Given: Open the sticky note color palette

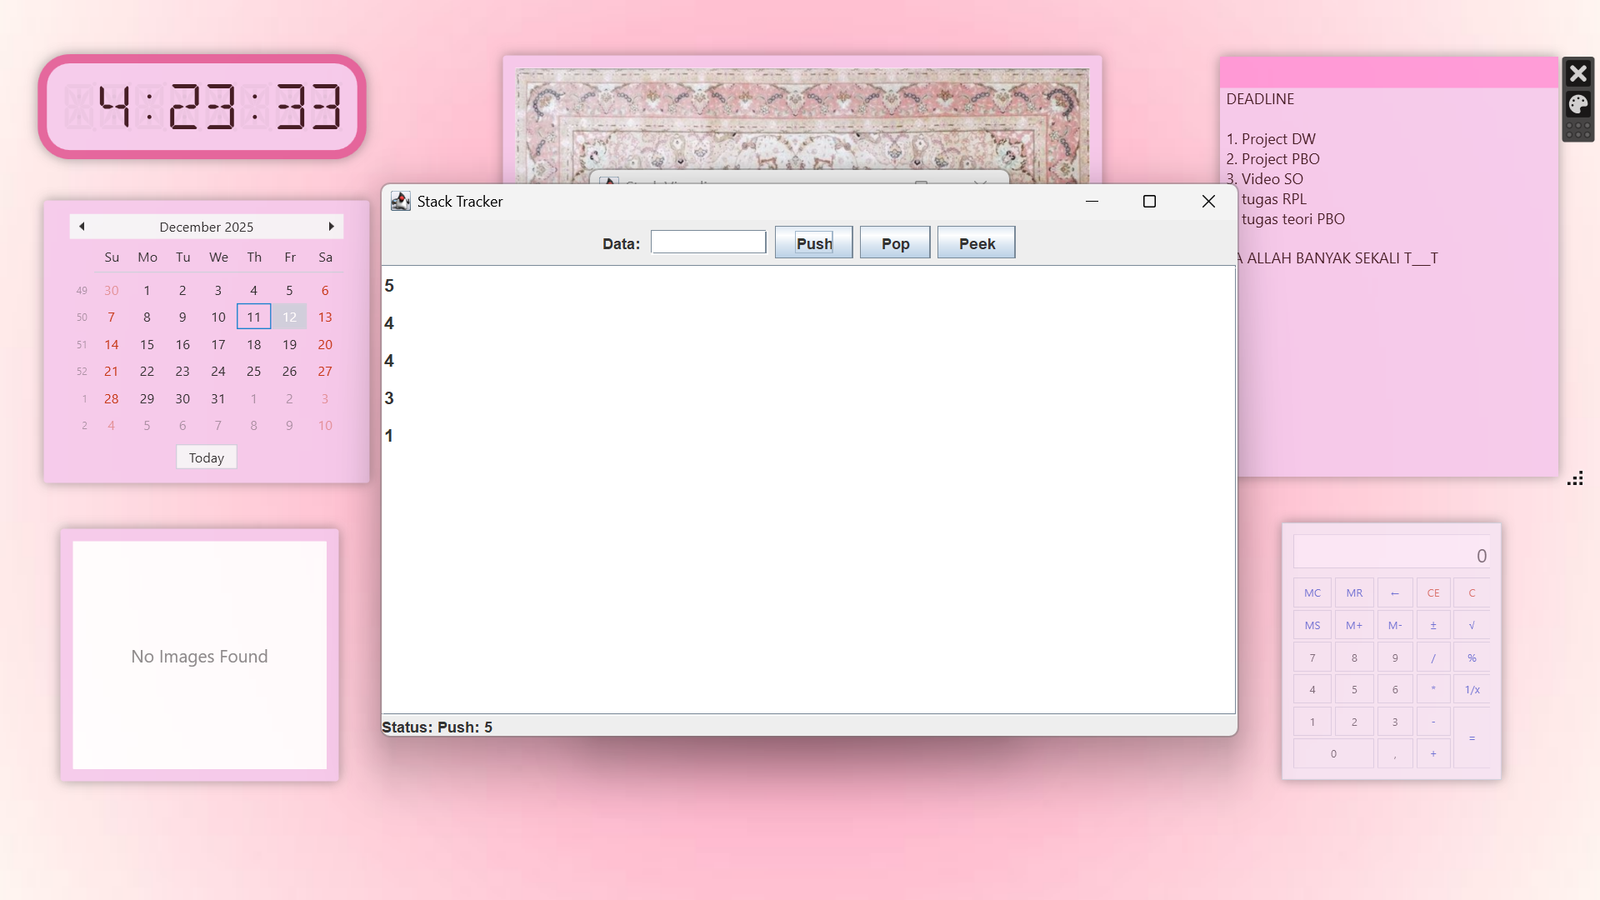Looking at the screenshot, I should [1578, 104].
